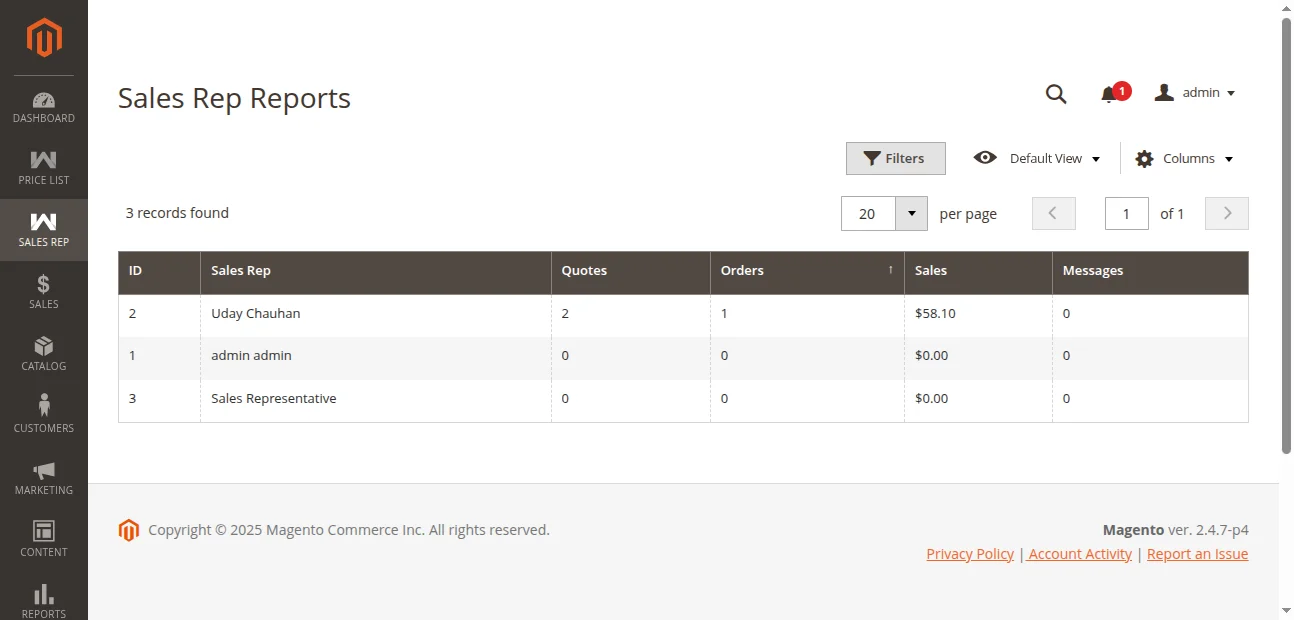Click the Filters button
1294x620 pixels.
(895, 158)
